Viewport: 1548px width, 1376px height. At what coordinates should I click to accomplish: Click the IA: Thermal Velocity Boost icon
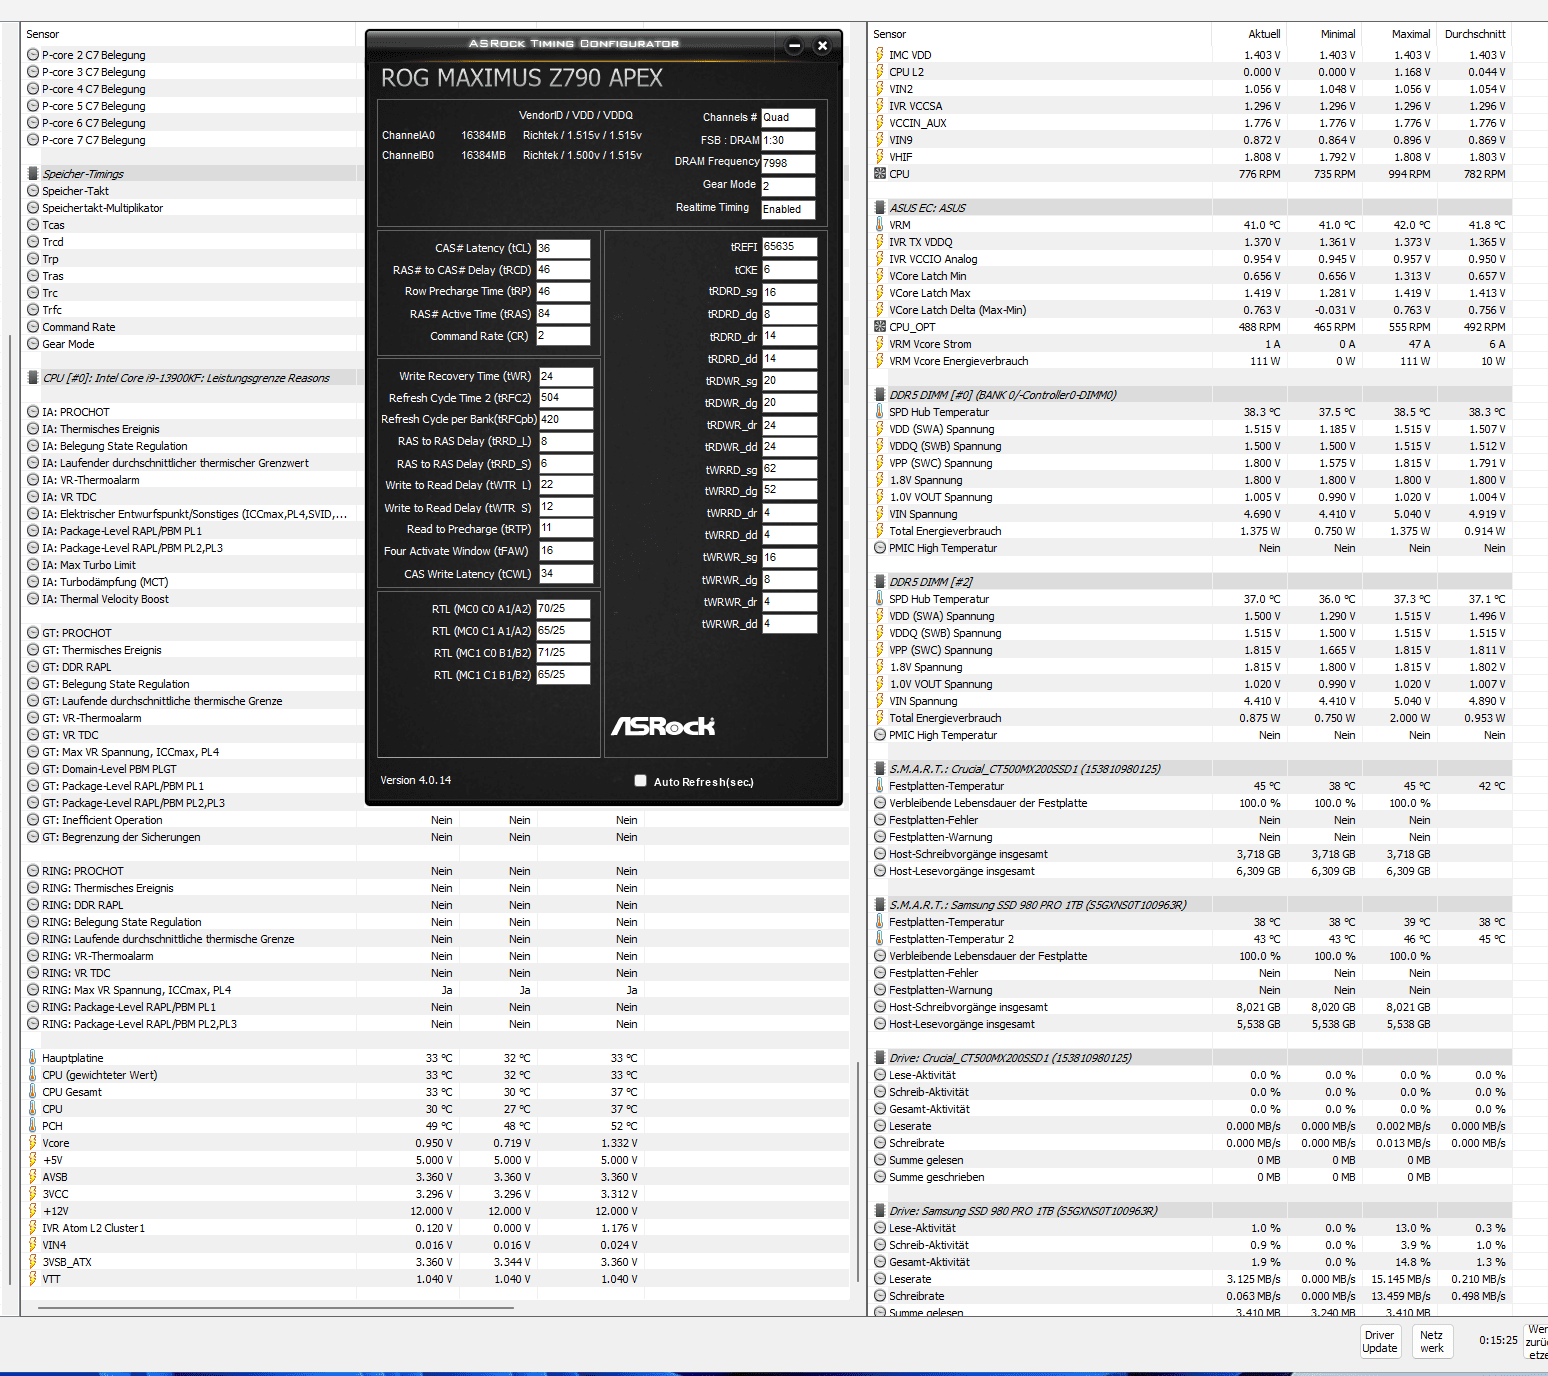[33, 599]
